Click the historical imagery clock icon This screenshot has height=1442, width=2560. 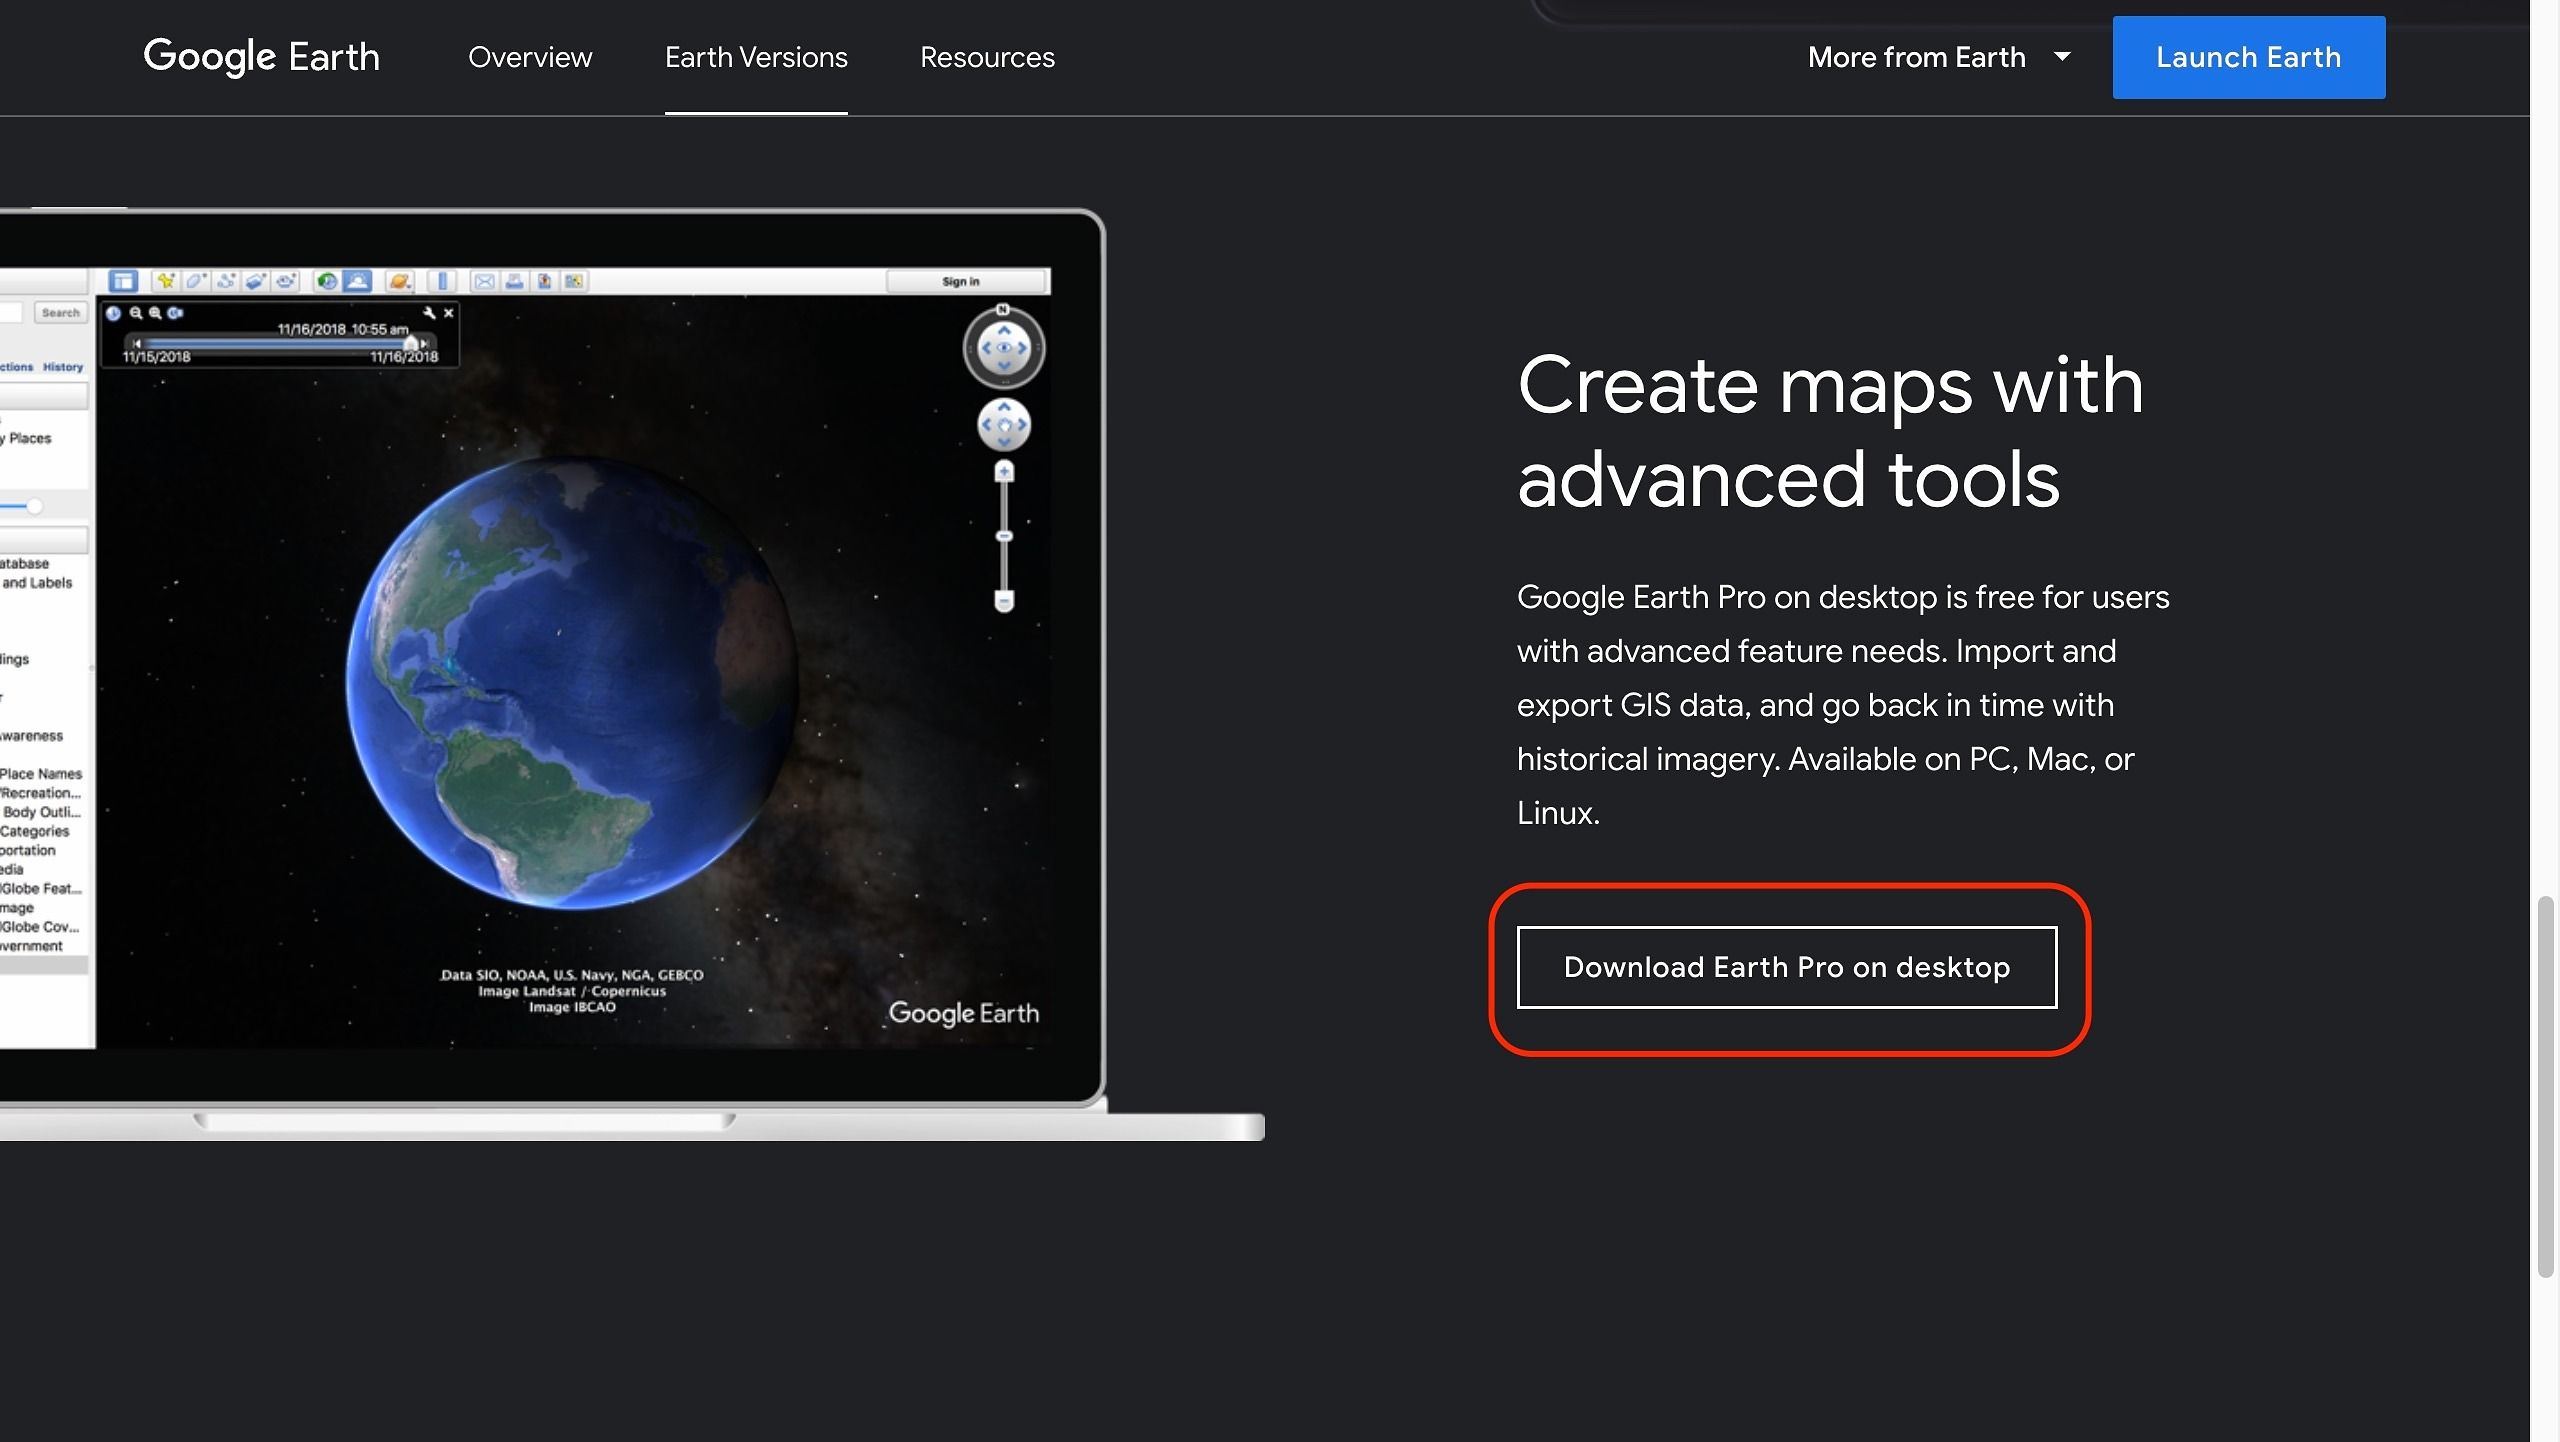coord(326,281)
